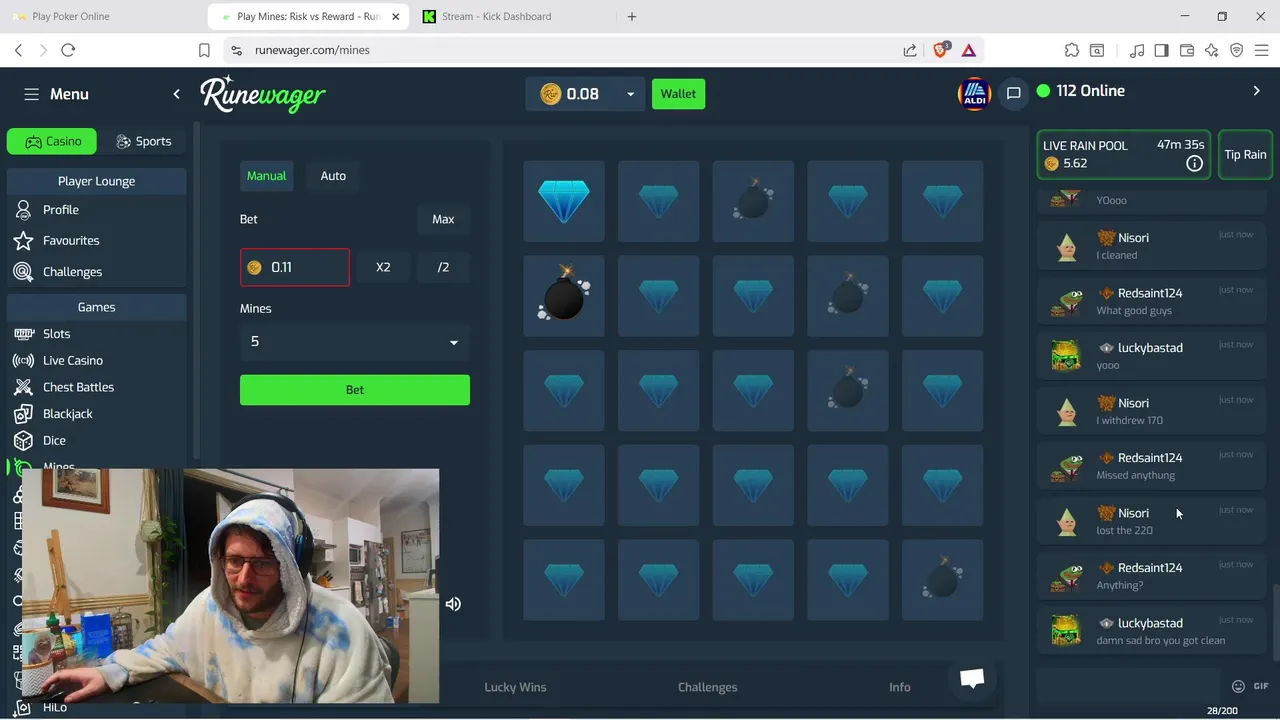Viewport: 1280px width, 720px height.
Task: Open the Challenges tab below the game
Action: coord(707,687)
